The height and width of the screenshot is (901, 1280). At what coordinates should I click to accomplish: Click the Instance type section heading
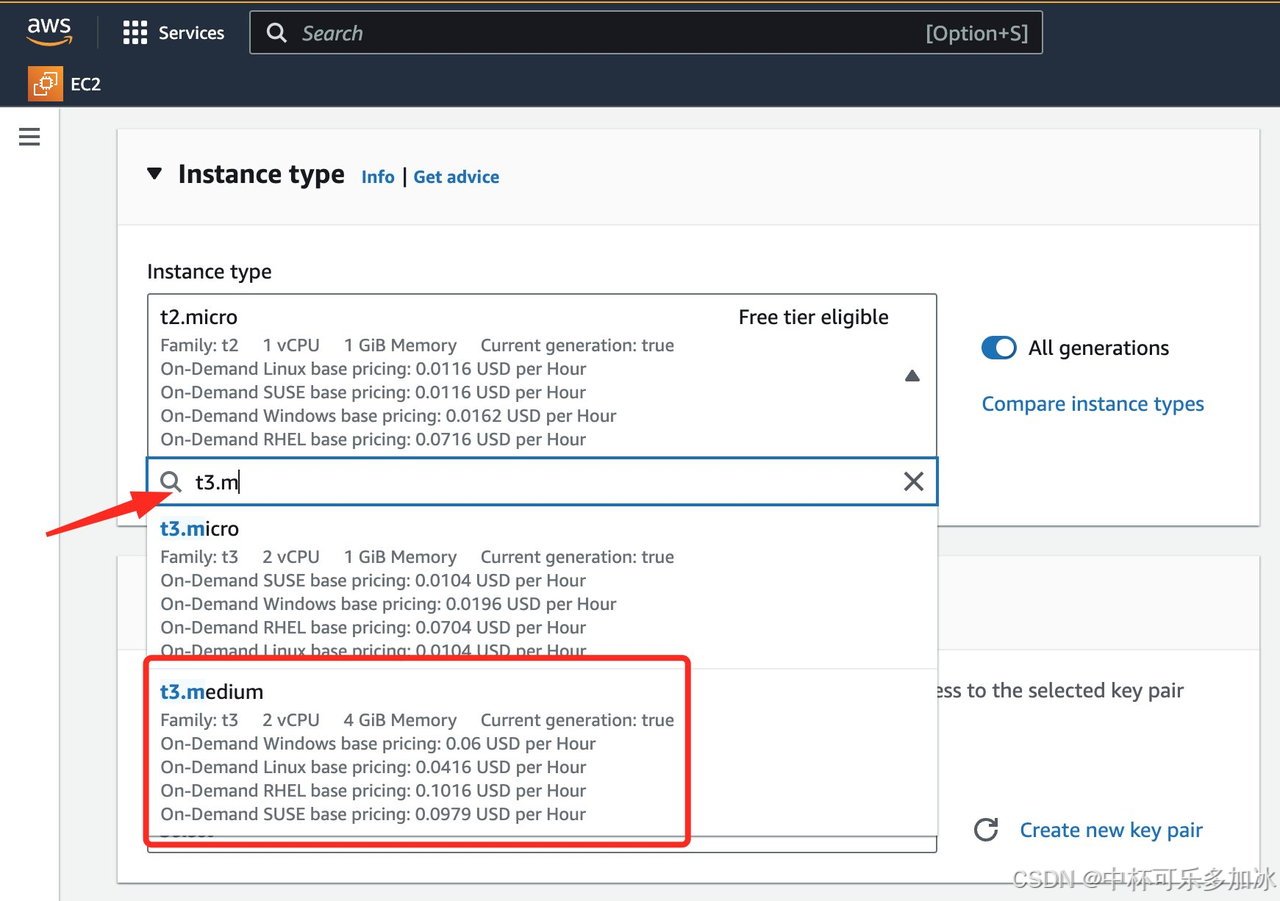point(261,174)
